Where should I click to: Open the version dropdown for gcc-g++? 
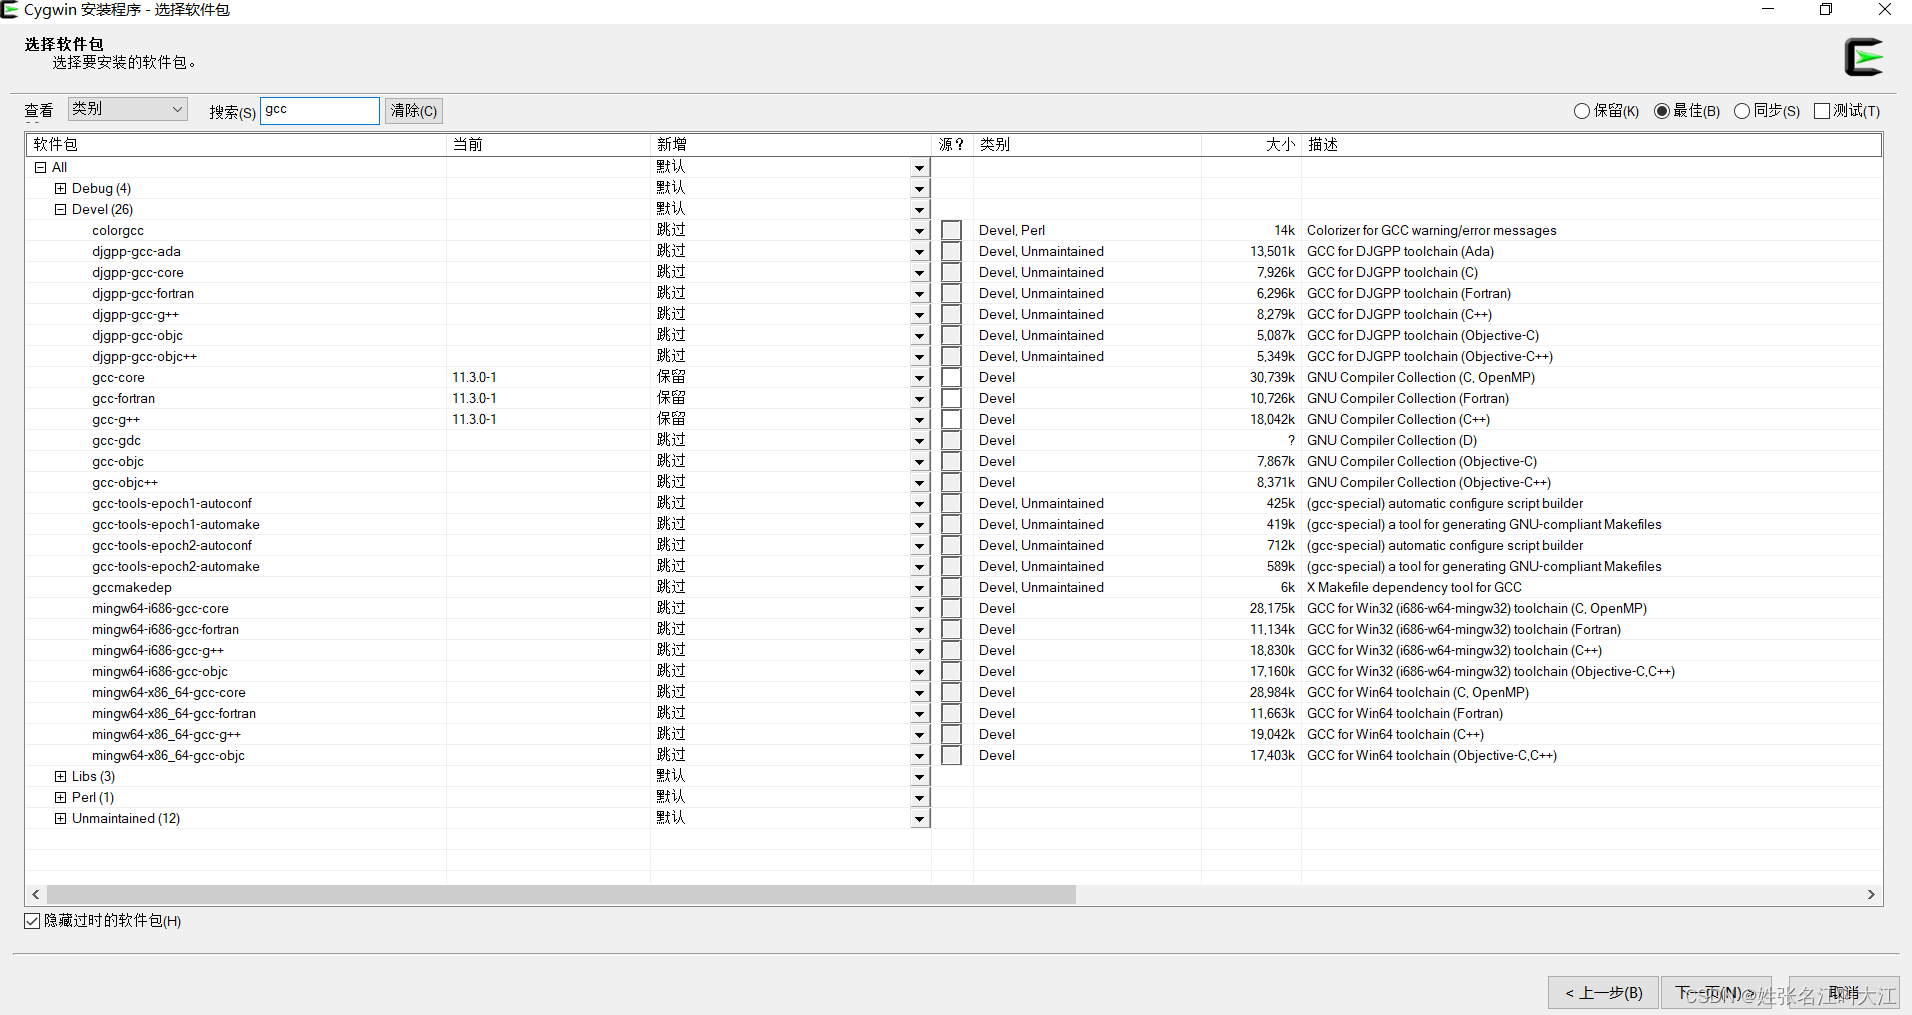[x=918, y=419]
